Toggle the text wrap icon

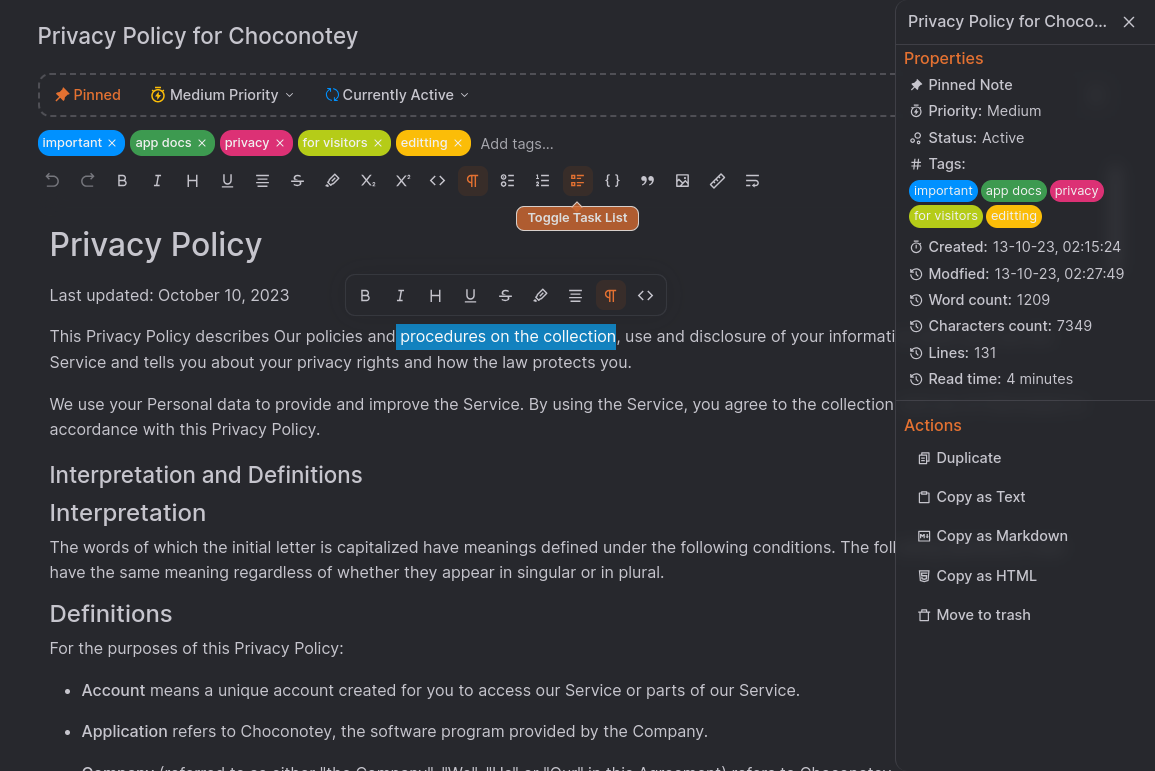coord(752,180)
